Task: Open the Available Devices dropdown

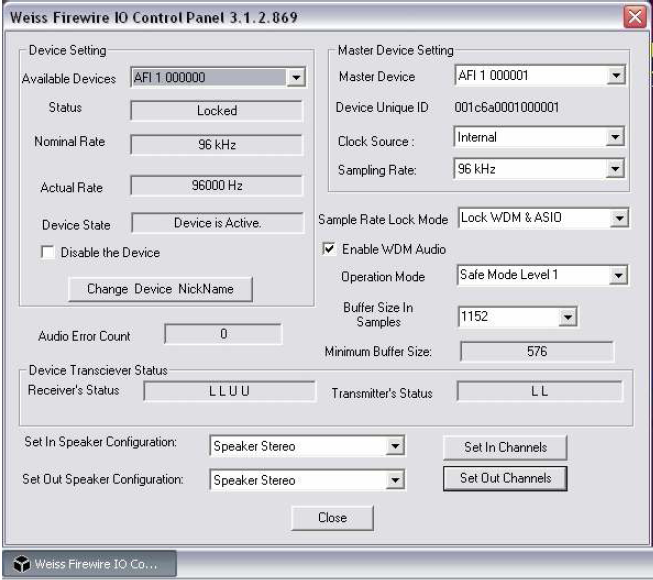Action: [x=294, y=78]
